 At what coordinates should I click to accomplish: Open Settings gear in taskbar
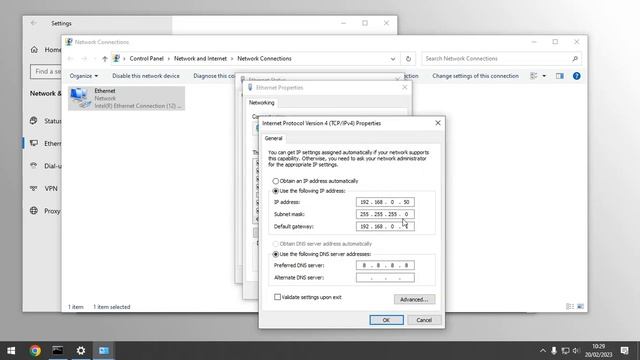tap(81, 351)
